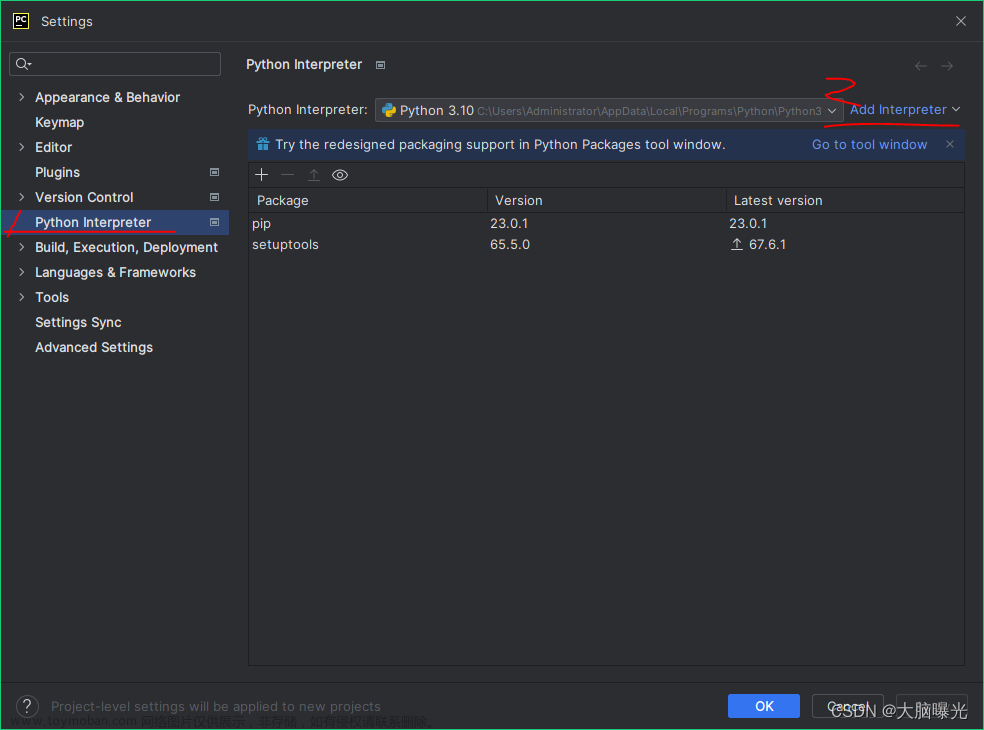Viewport: 984px width, 730px height.
Task: Click pip version 23.0.1 cell
Action: 509,223
